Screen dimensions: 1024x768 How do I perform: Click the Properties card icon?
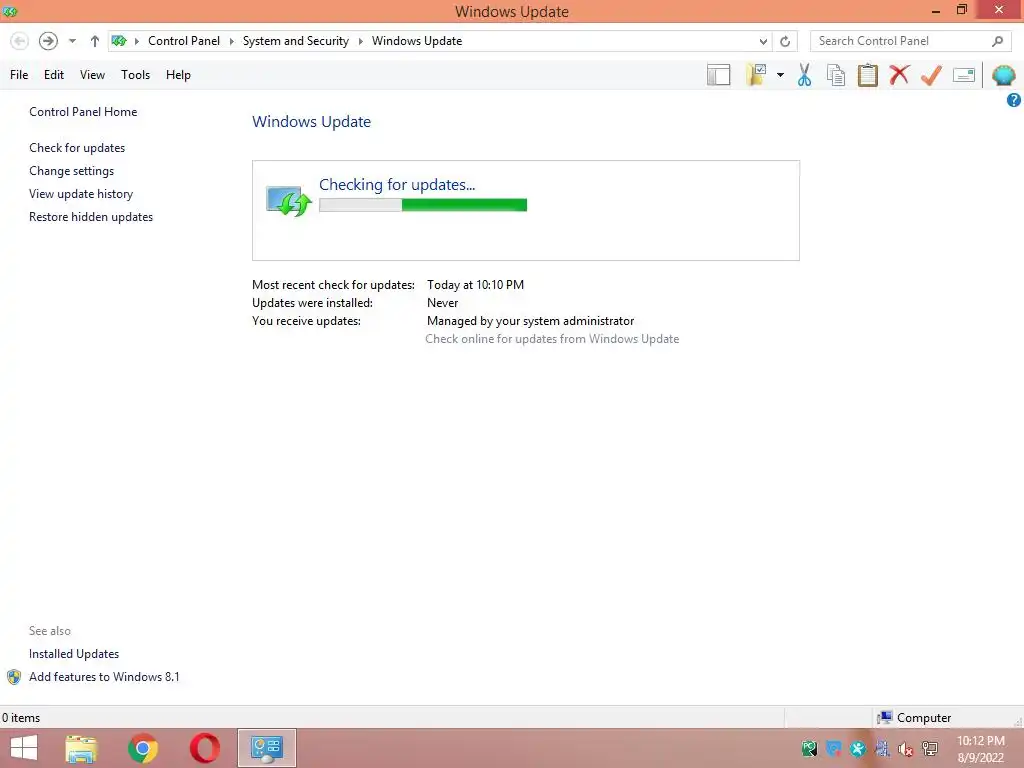[x=964, y=75]
